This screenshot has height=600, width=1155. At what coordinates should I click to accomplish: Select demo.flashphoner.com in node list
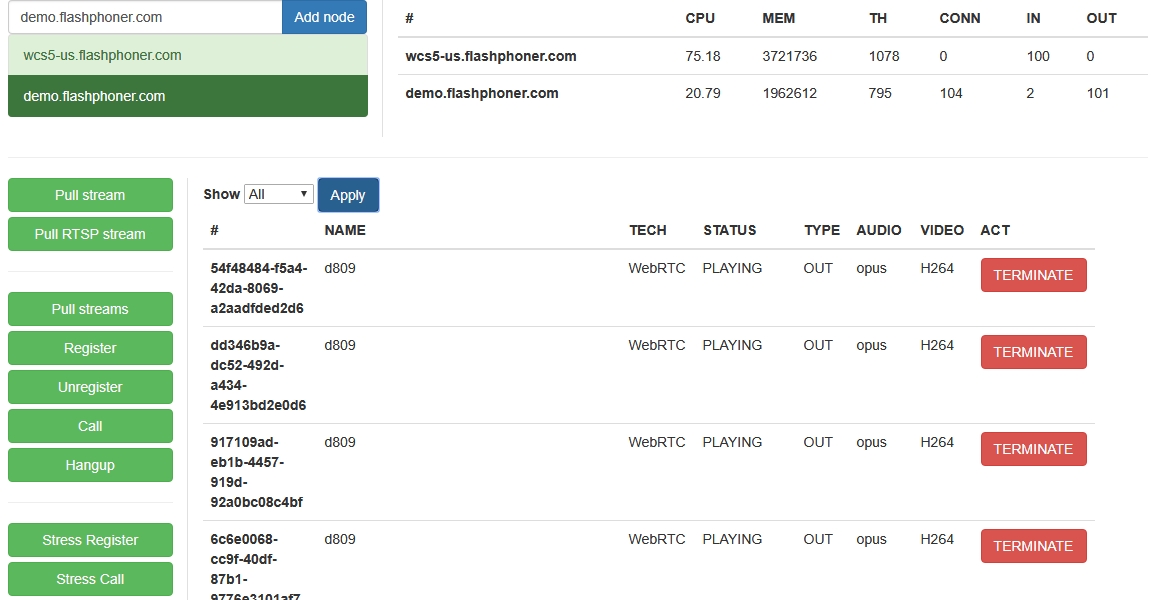[x=187, y=96]
